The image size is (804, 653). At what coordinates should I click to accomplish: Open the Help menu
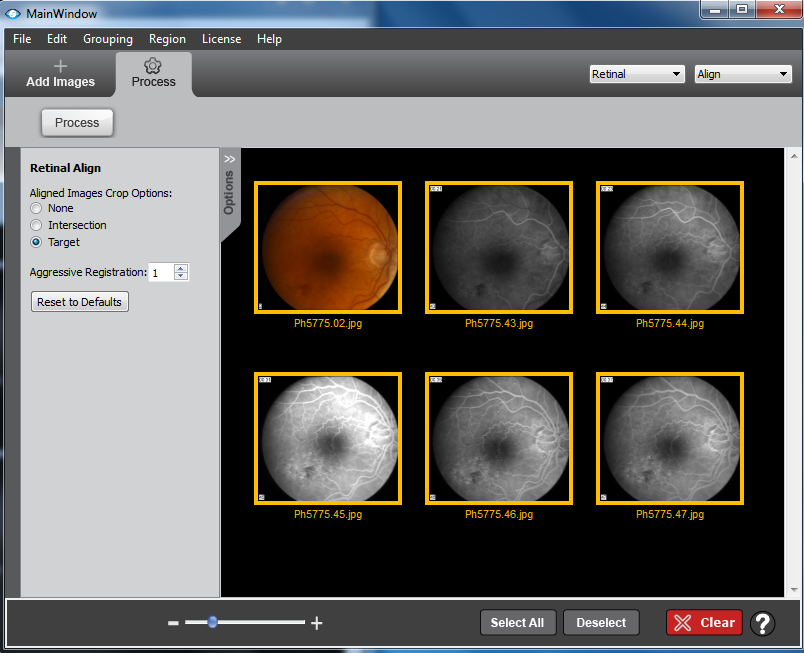[x=269, y=39]
